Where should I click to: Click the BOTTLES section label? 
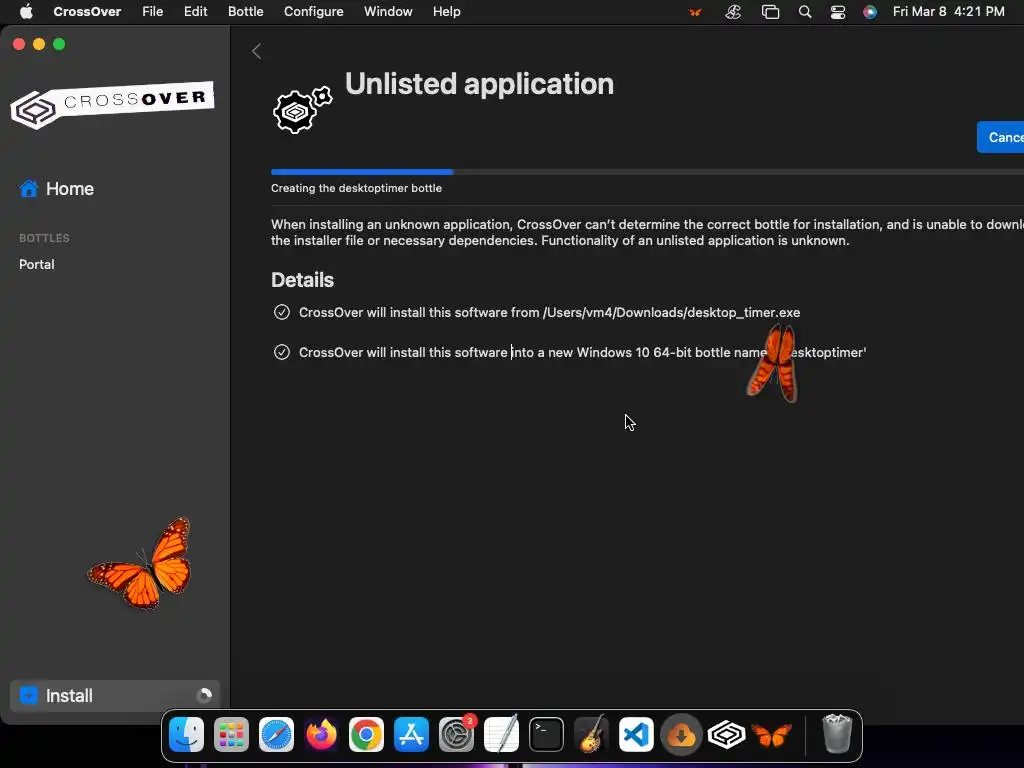[x=44, y=238]
